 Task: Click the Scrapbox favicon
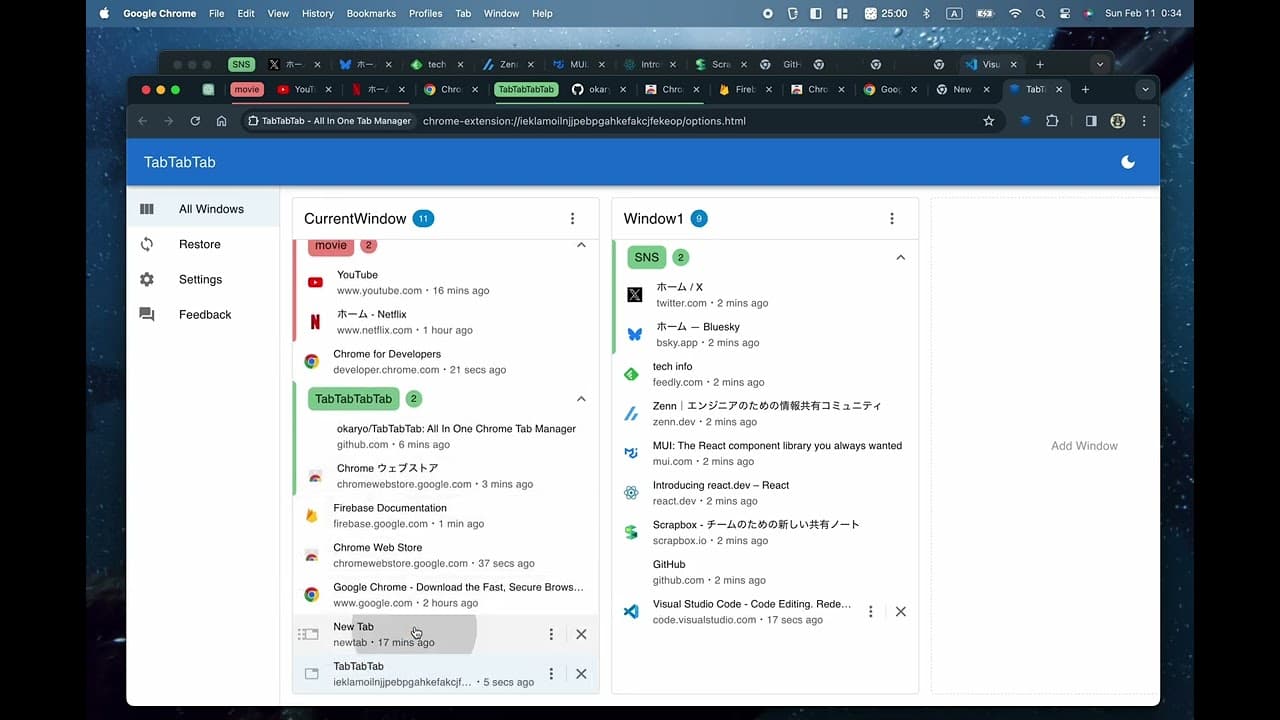coord(631,532)
